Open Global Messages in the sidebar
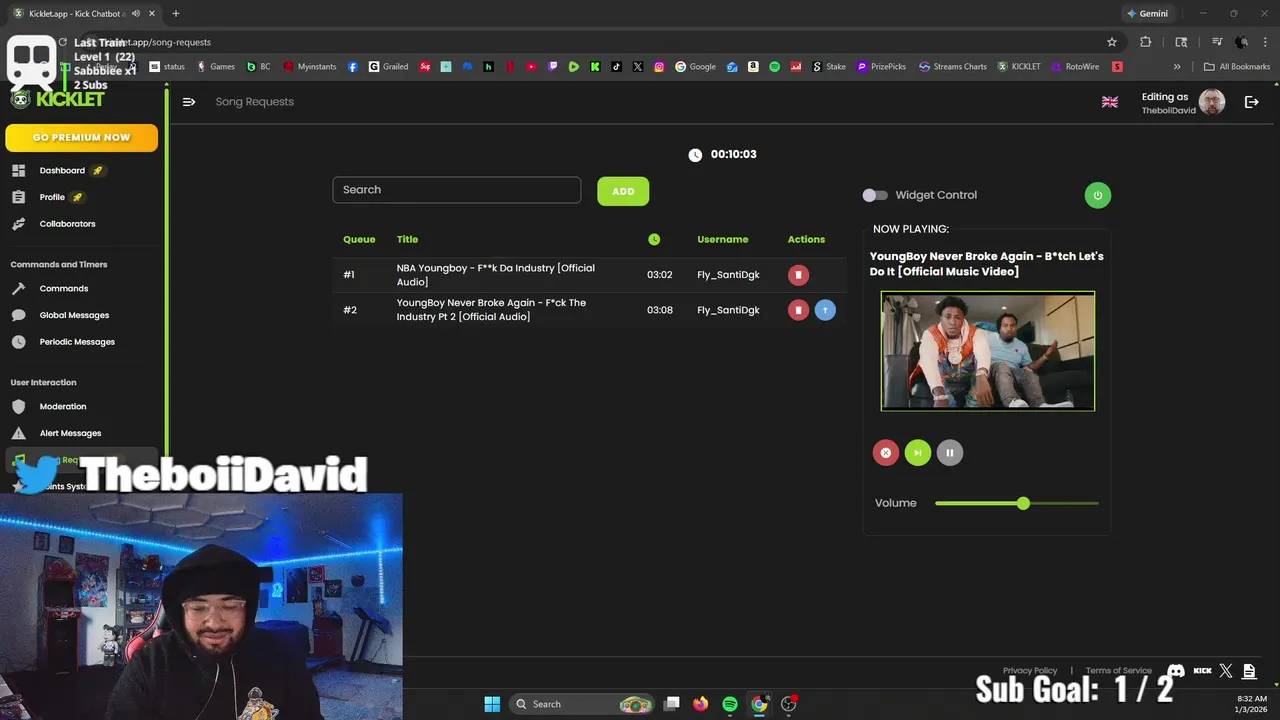The height and width of the screenshot is (720, 1280). pos(74,315)
